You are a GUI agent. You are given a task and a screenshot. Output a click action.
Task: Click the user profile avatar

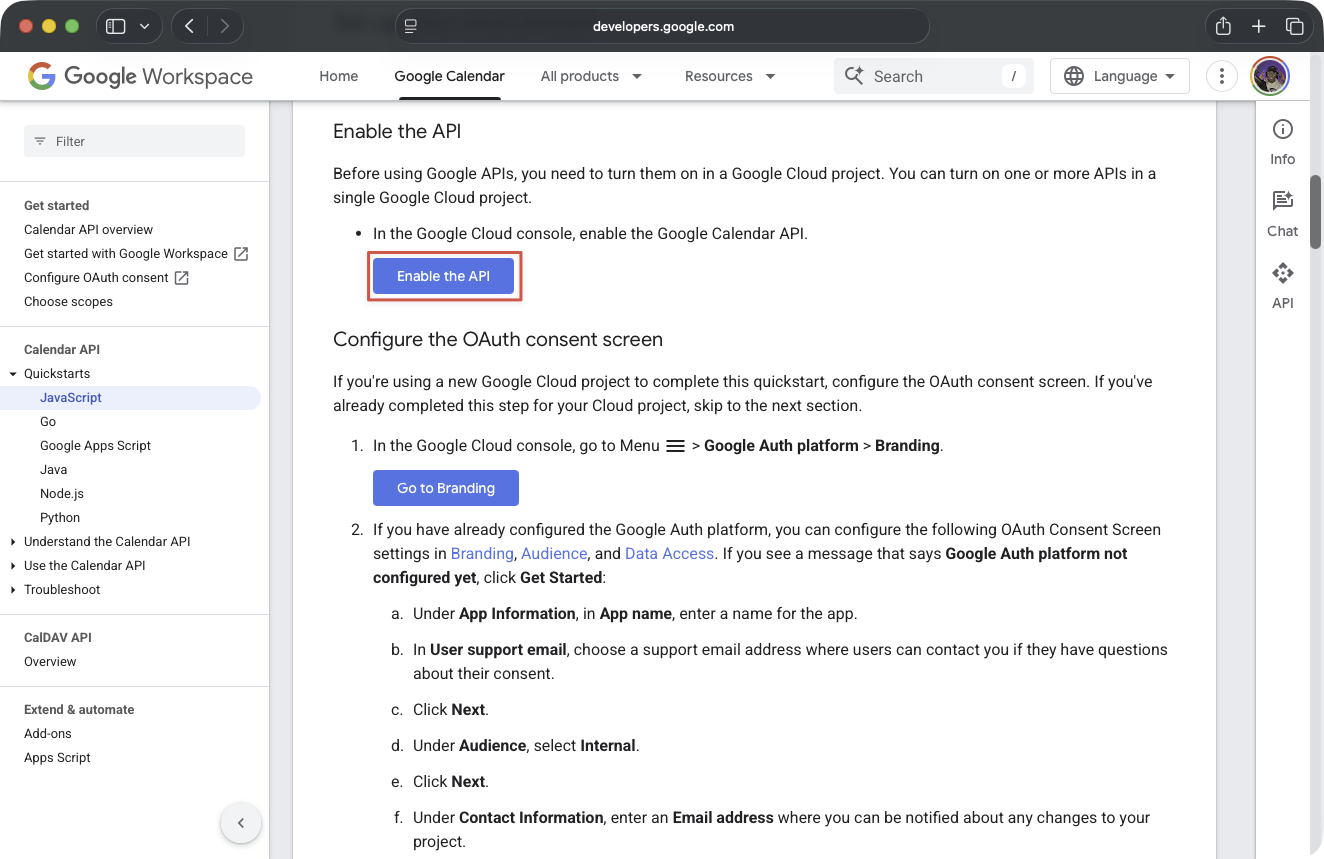coord(1270,76)
